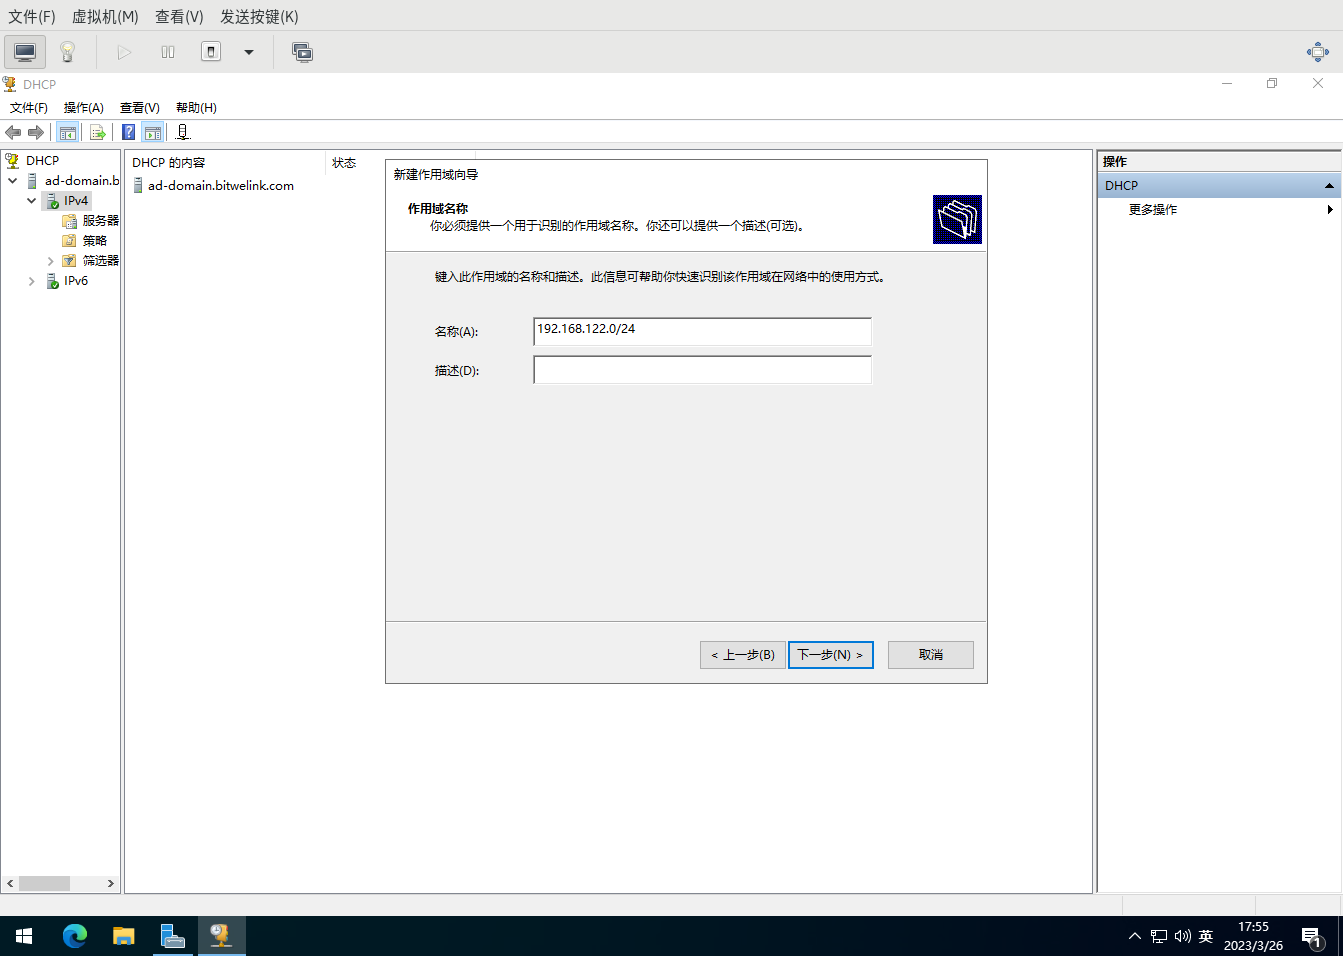Open 操作(A) menu in the DHCP window
The width and height of the screenshot is (1343, 956).
click(x=84, y=108)
